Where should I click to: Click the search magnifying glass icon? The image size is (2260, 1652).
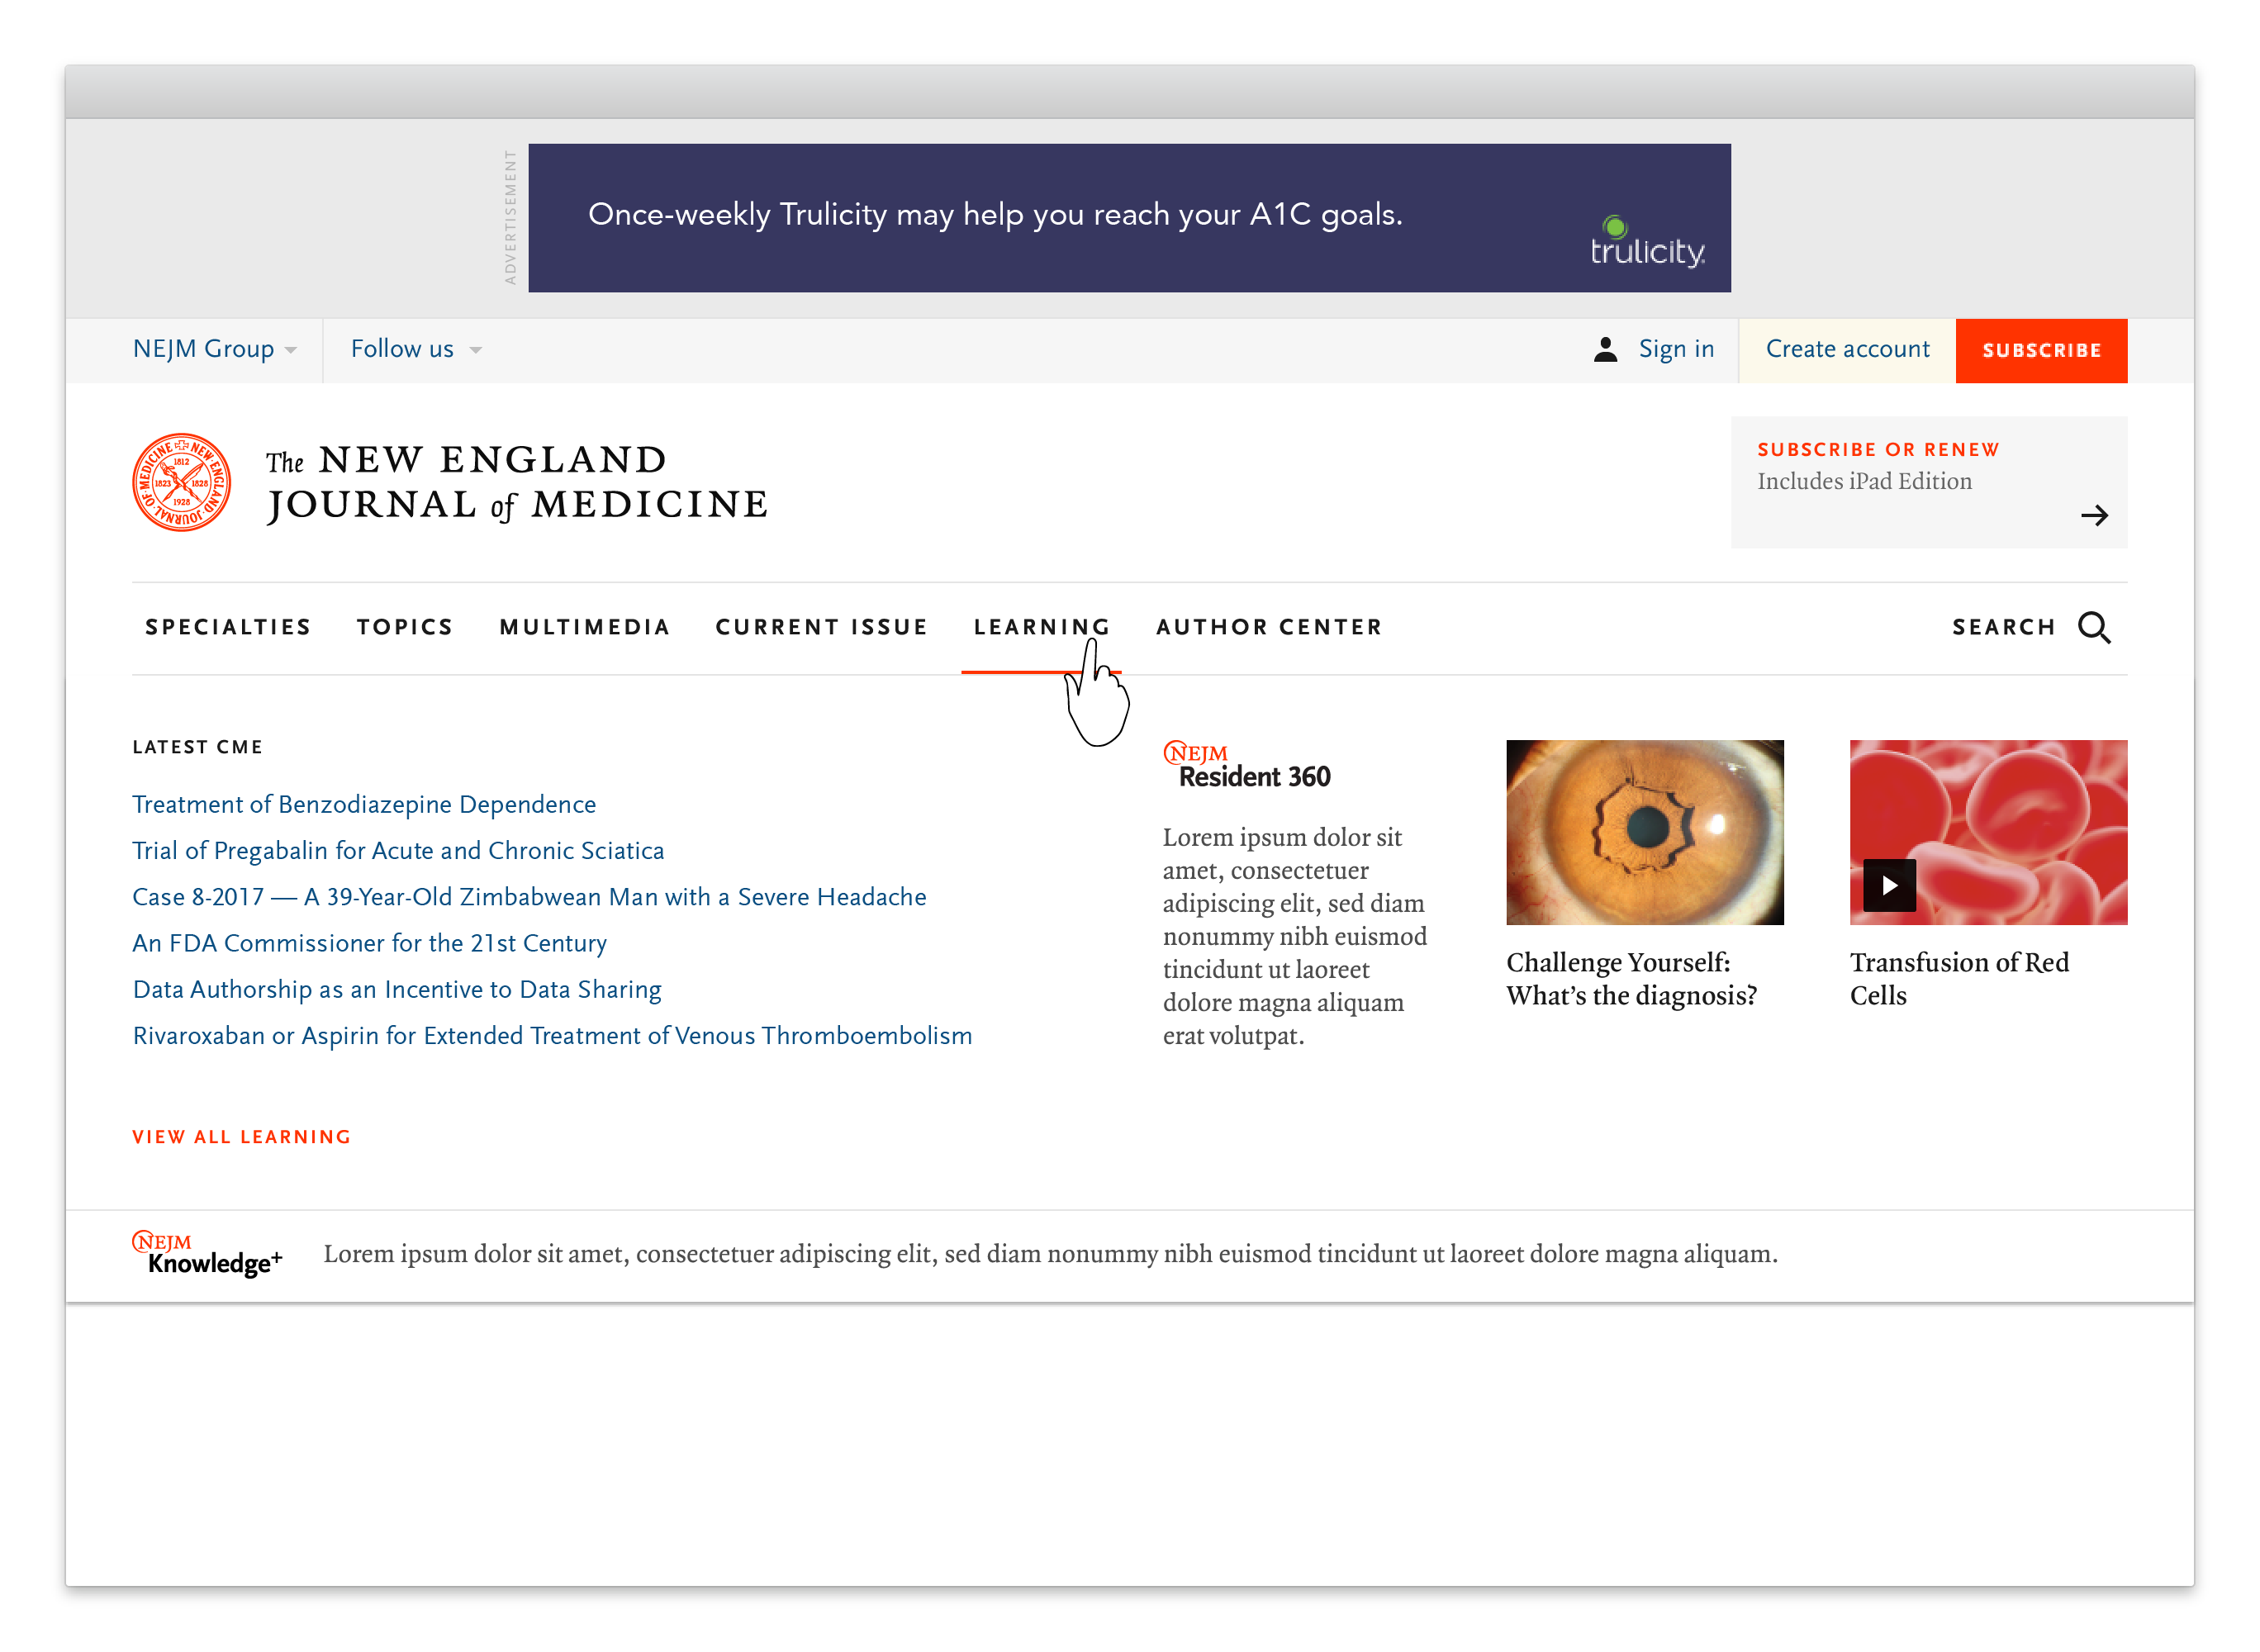(x=2093, y=627)
